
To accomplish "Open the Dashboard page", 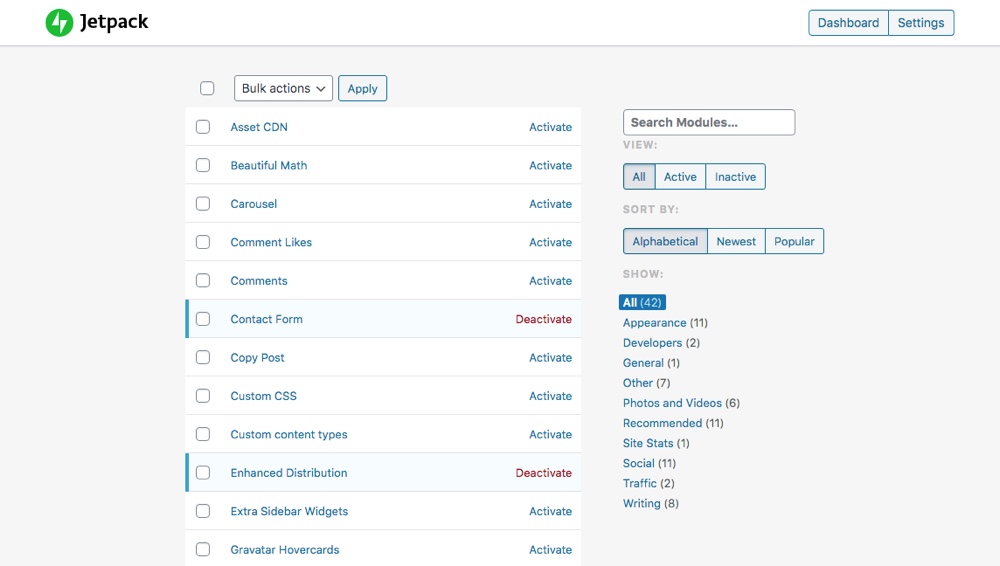I will pyautogui.click(x=848, y=23).
